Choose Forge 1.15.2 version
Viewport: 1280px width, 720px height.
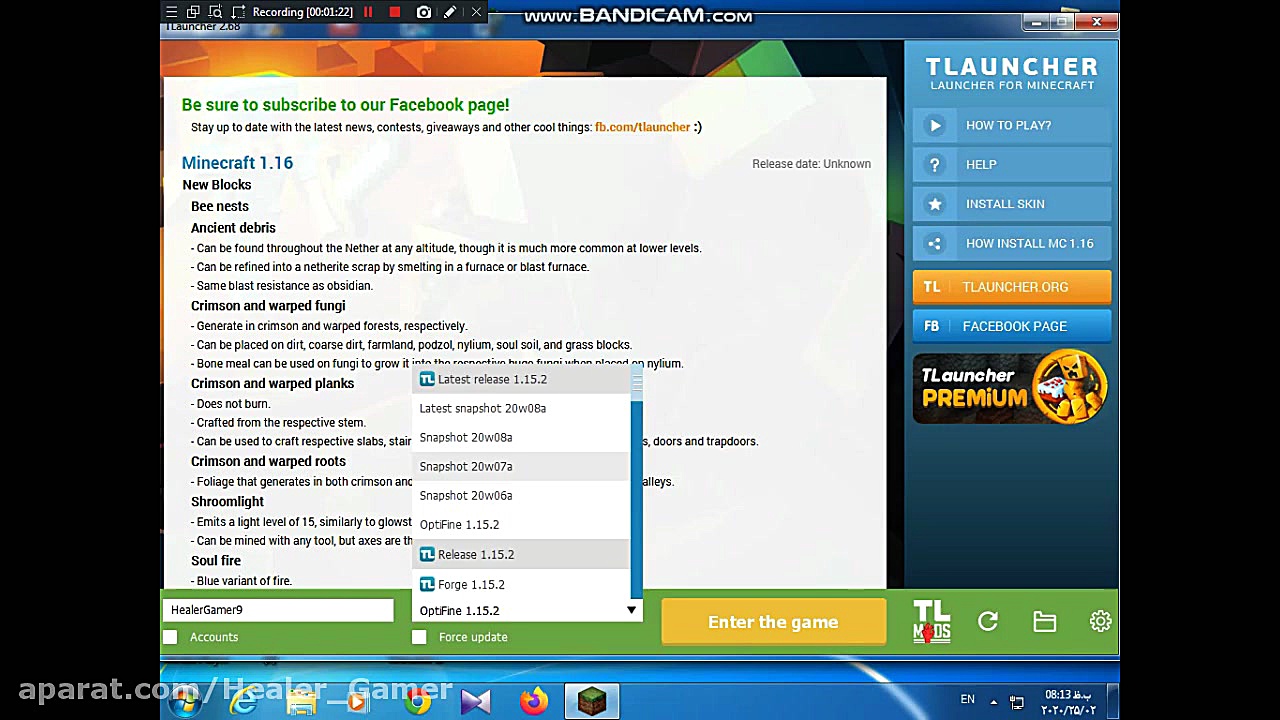point(521,584)
